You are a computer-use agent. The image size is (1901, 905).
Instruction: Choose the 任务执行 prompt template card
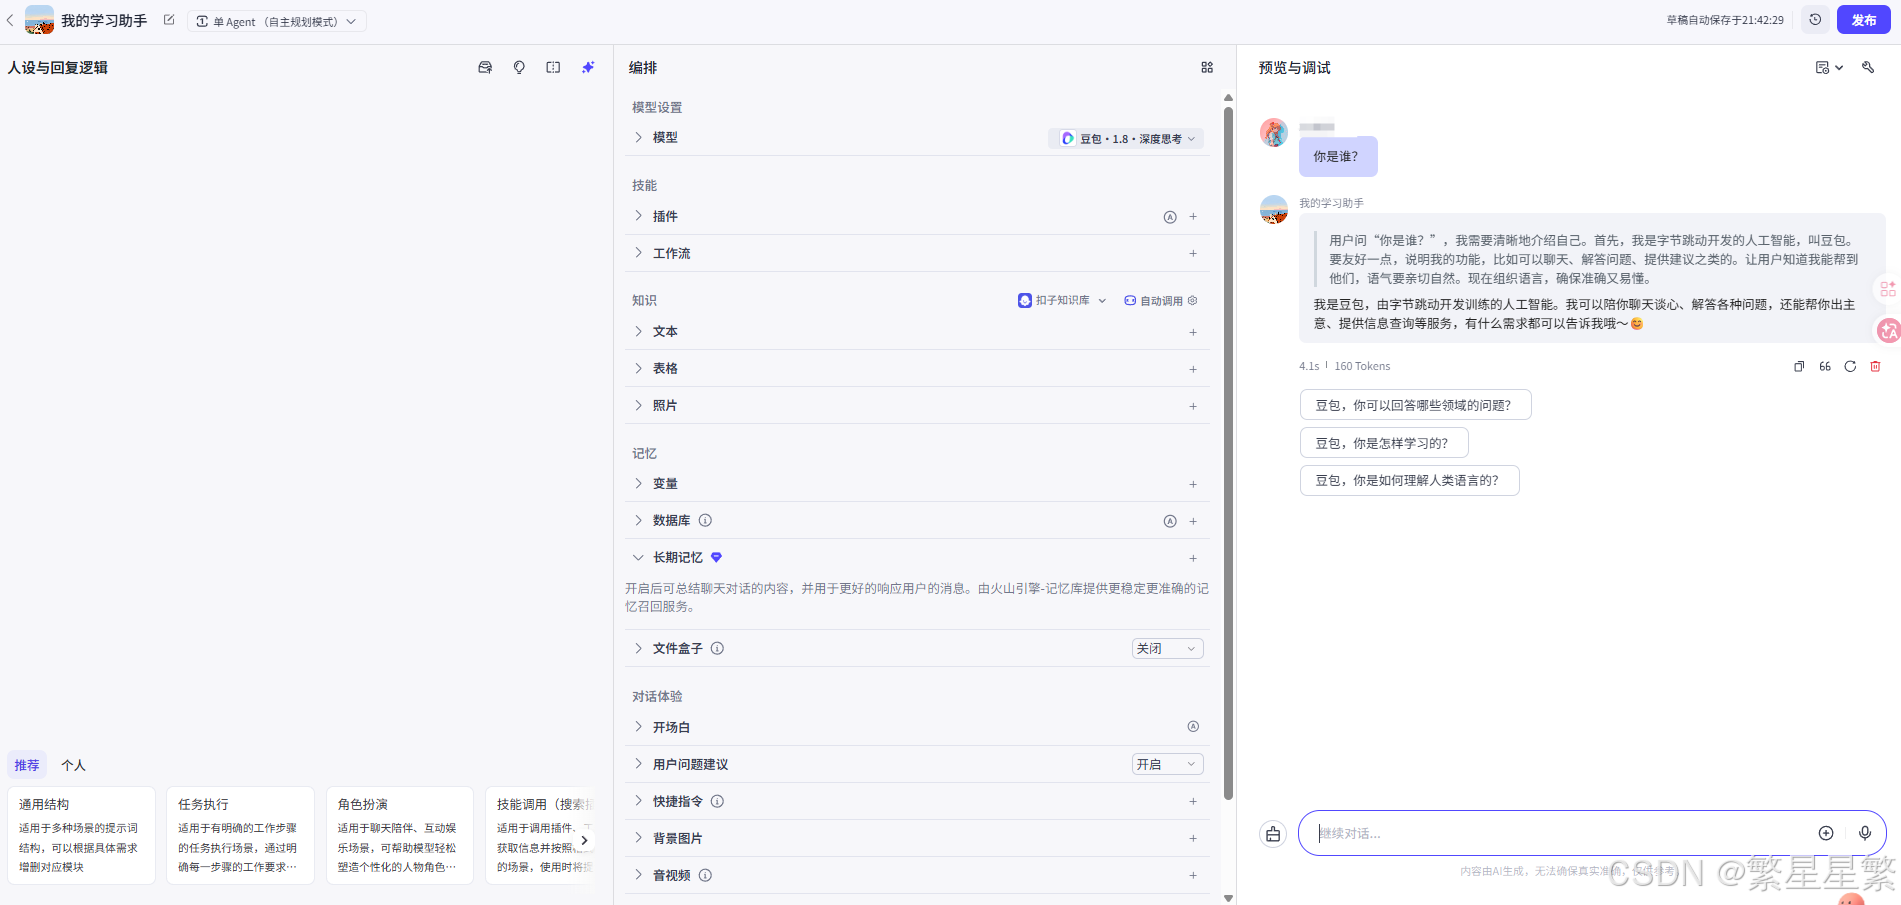click(x=240, y=835)
